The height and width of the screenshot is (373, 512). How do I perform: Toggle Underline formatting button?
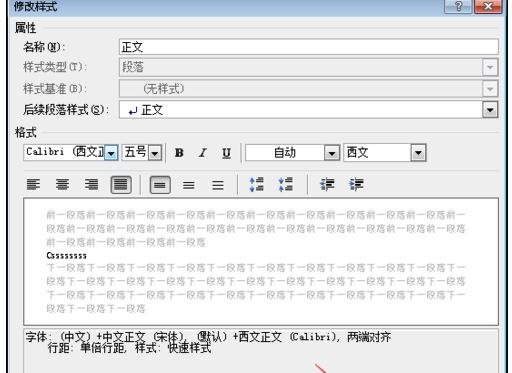coord(227,153)
